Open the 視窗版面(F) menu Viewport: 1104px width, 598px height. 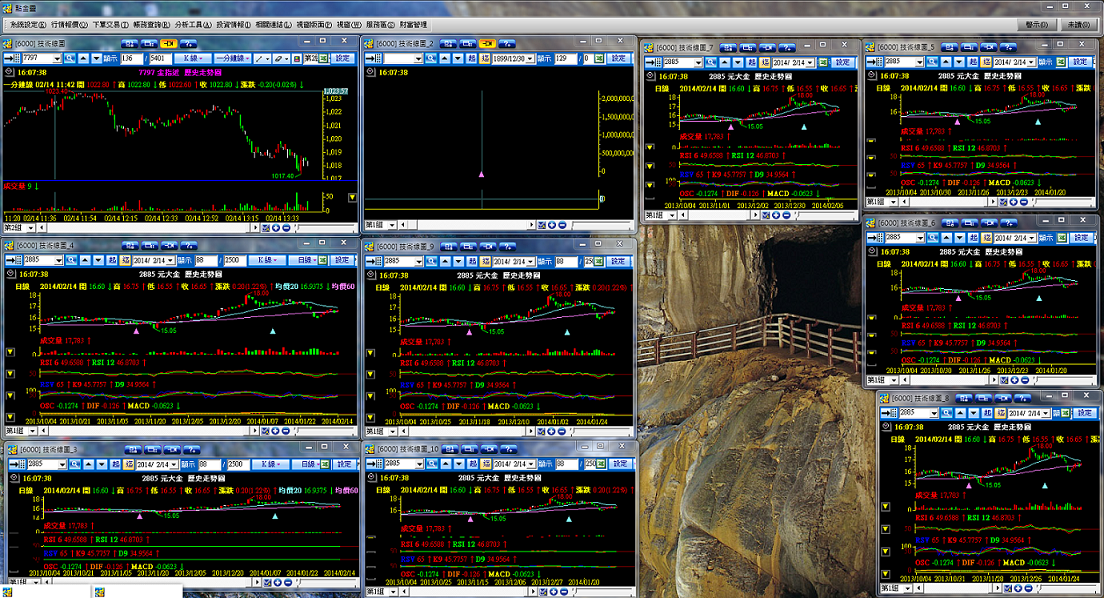coord(314,25)
